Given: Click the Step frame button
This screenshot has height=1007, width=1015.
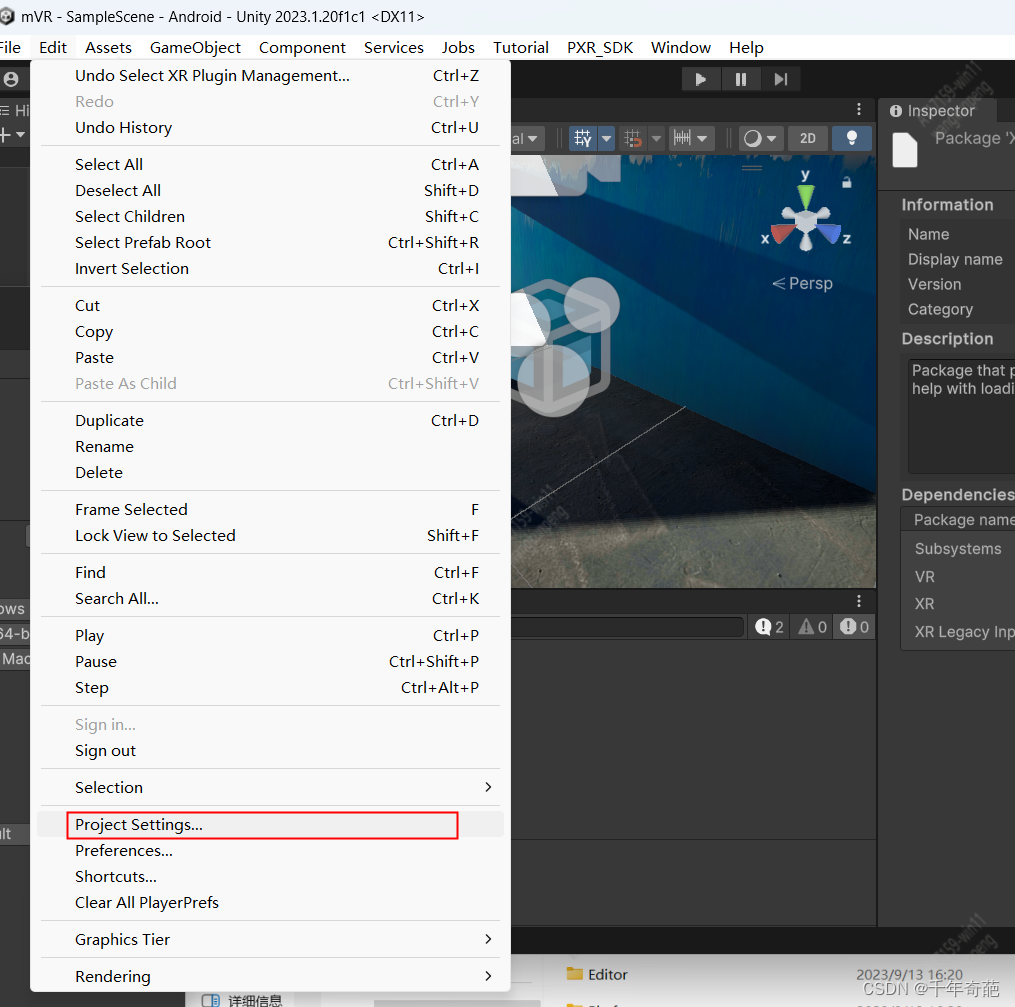Looking at the screenshot, I should [x=781, y=80].
